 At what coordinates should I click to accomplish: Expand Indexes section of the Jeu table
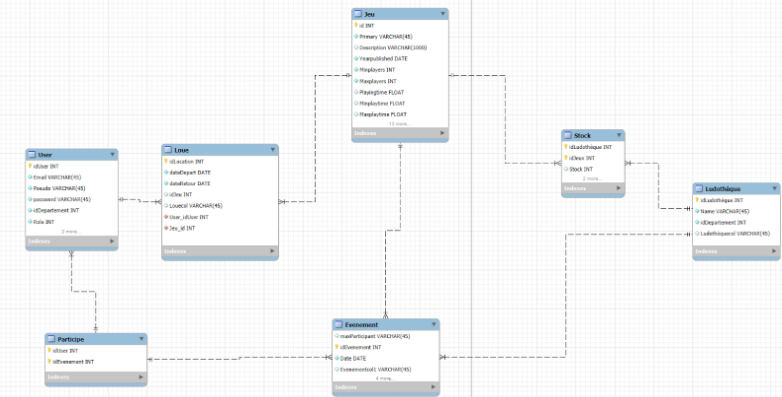coord(442,133)
